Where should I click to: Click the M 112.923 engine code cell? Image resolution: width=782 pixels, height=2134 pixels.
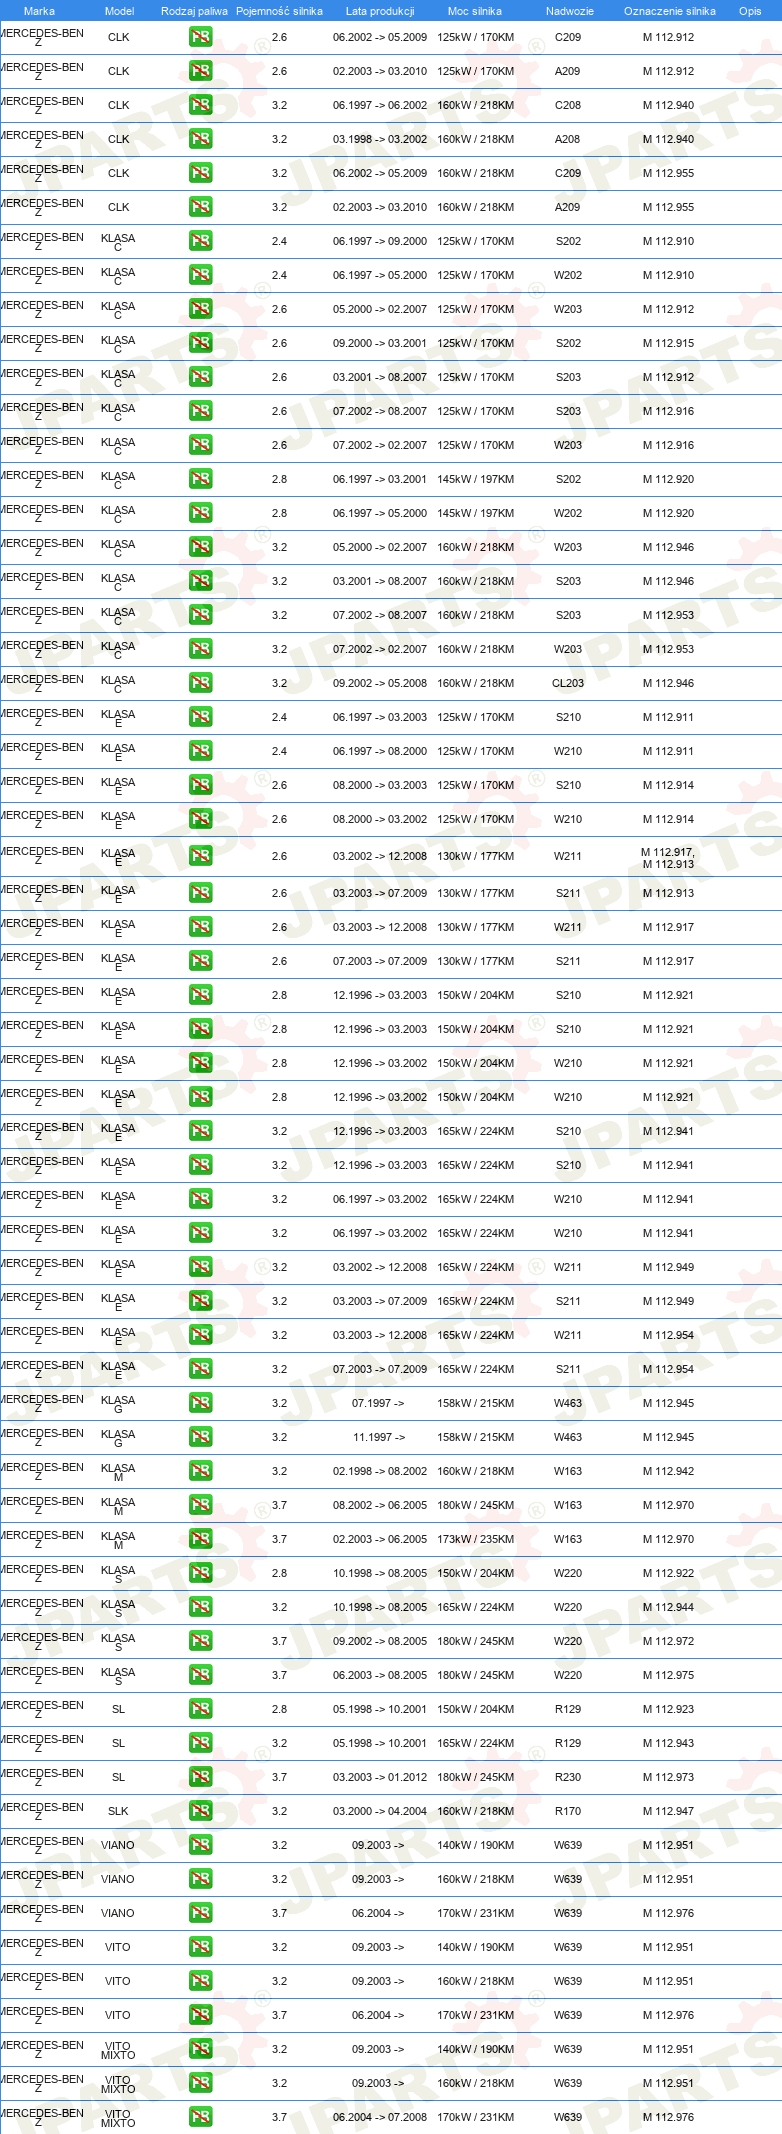point(668,1709)
